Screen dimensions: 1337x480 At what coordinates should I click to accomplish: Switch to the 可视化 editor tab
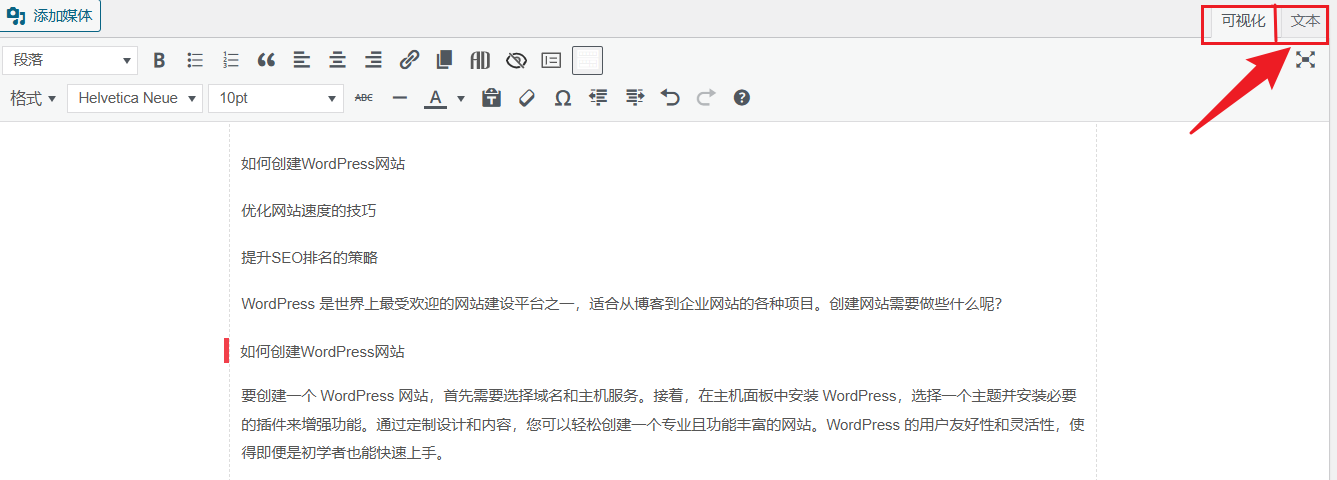(x=1243, y=21)
